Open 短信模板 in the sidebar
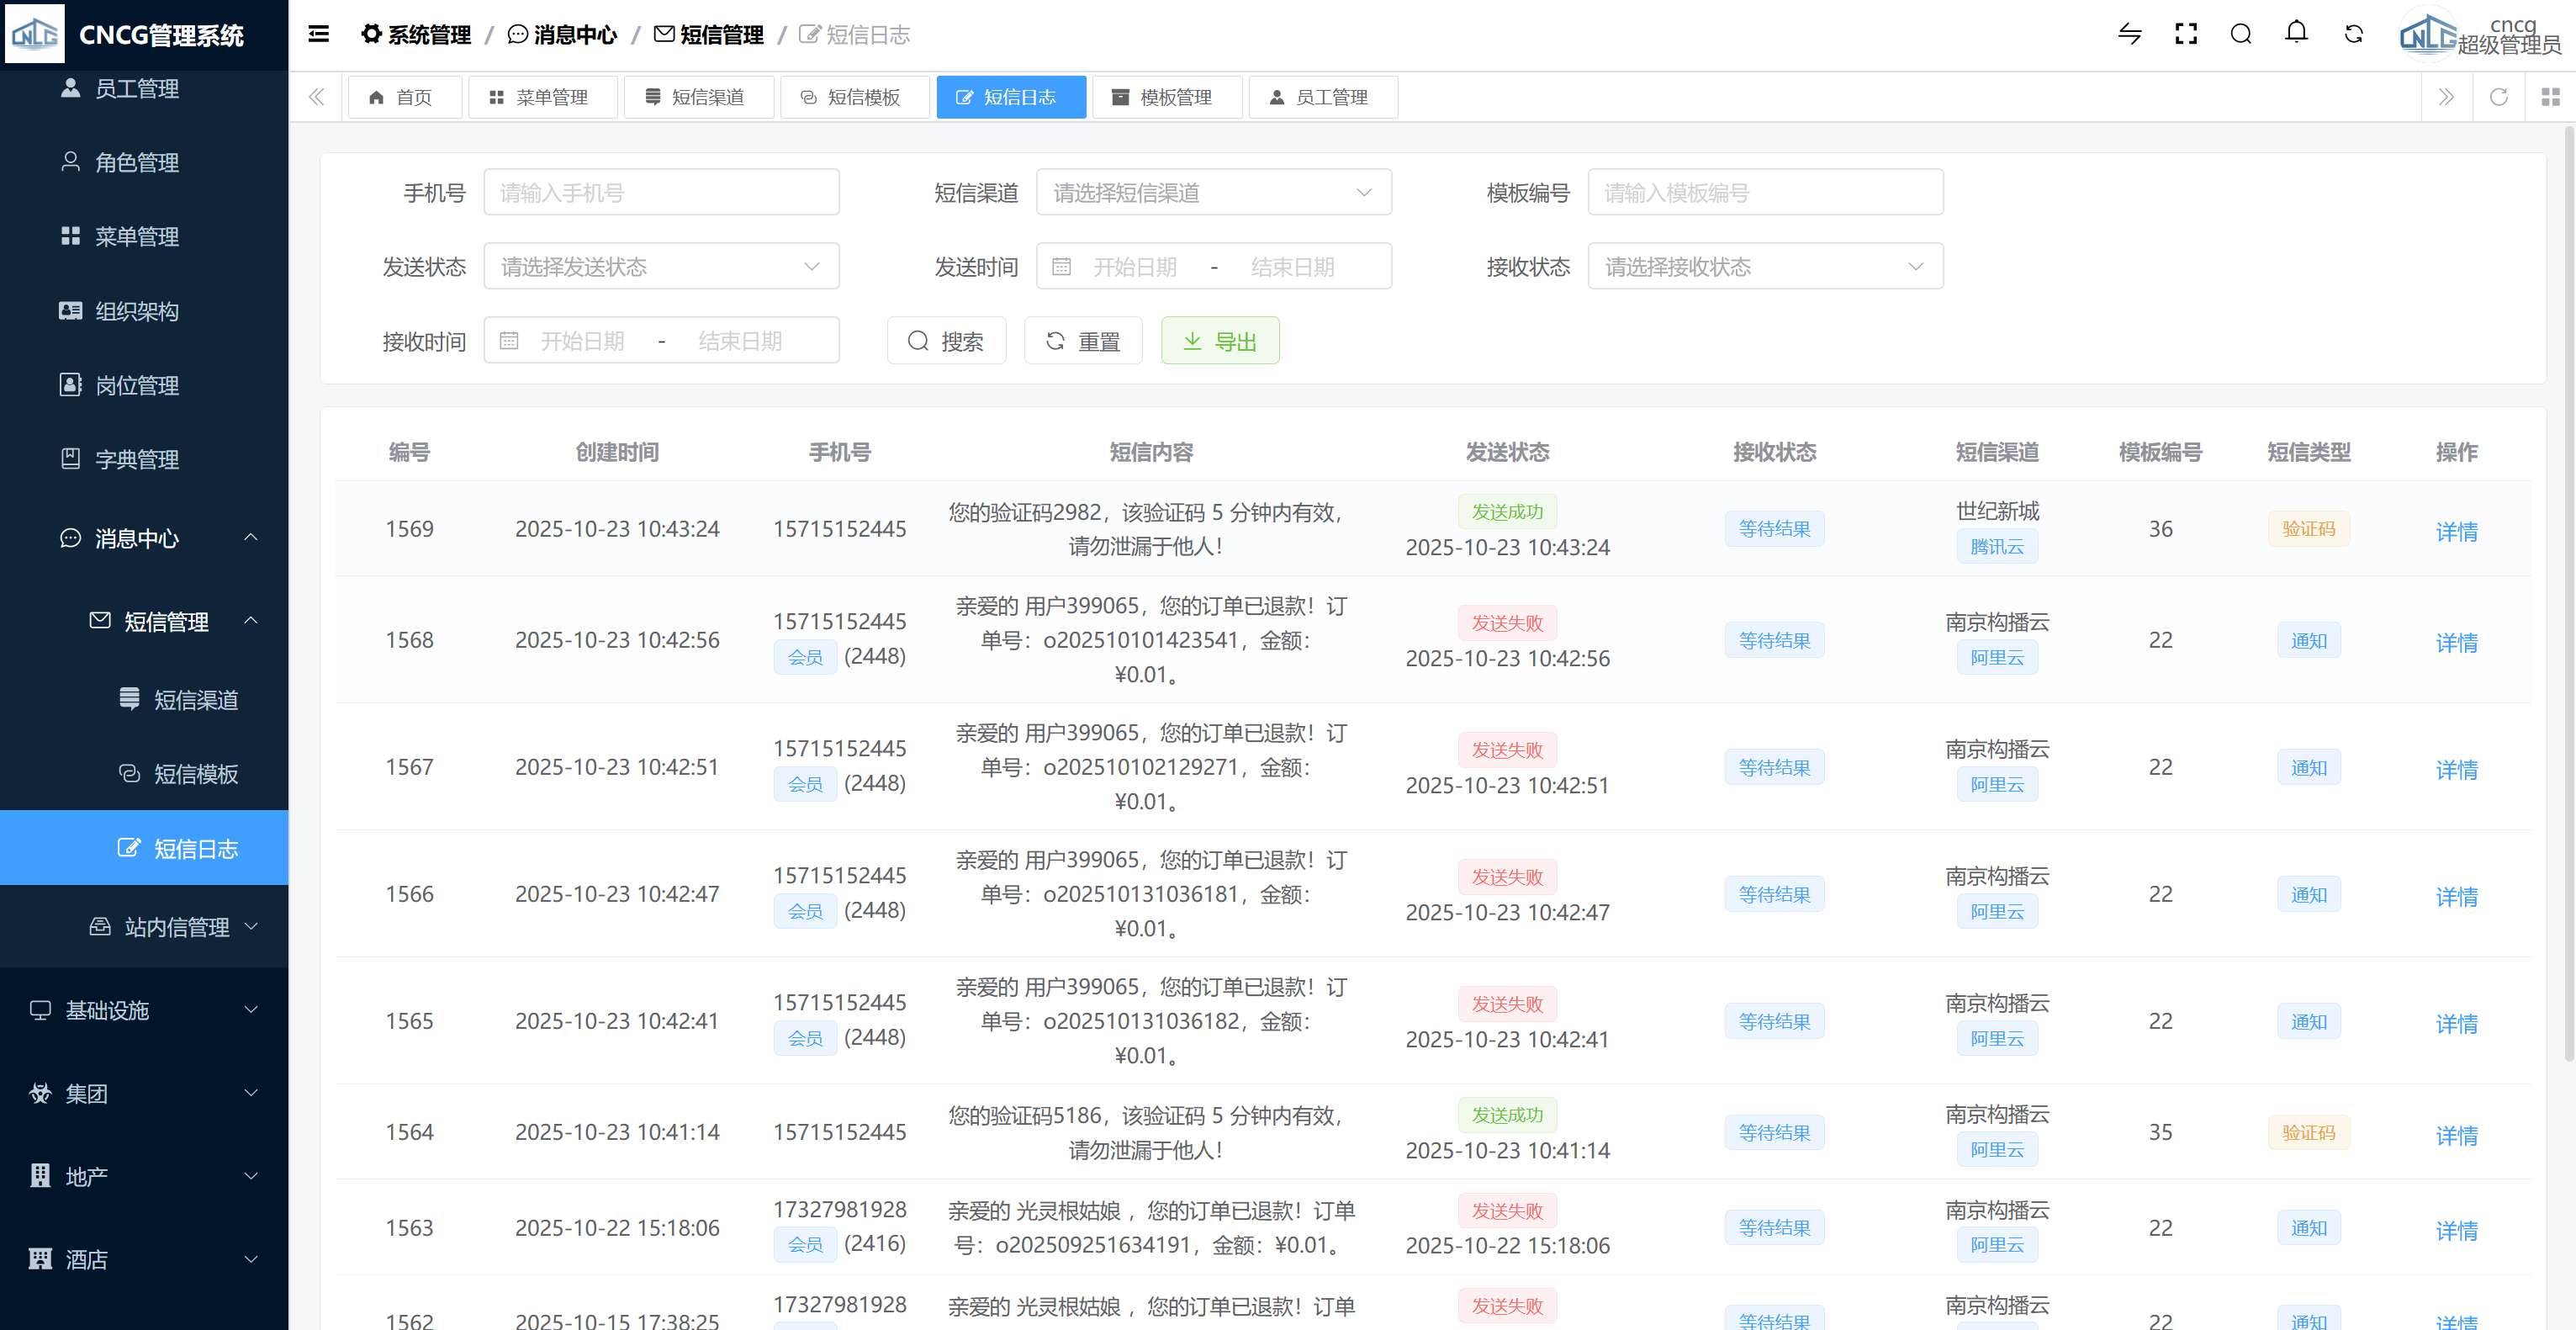This screenshot has width=2576, height=1330. pos(195,774)
